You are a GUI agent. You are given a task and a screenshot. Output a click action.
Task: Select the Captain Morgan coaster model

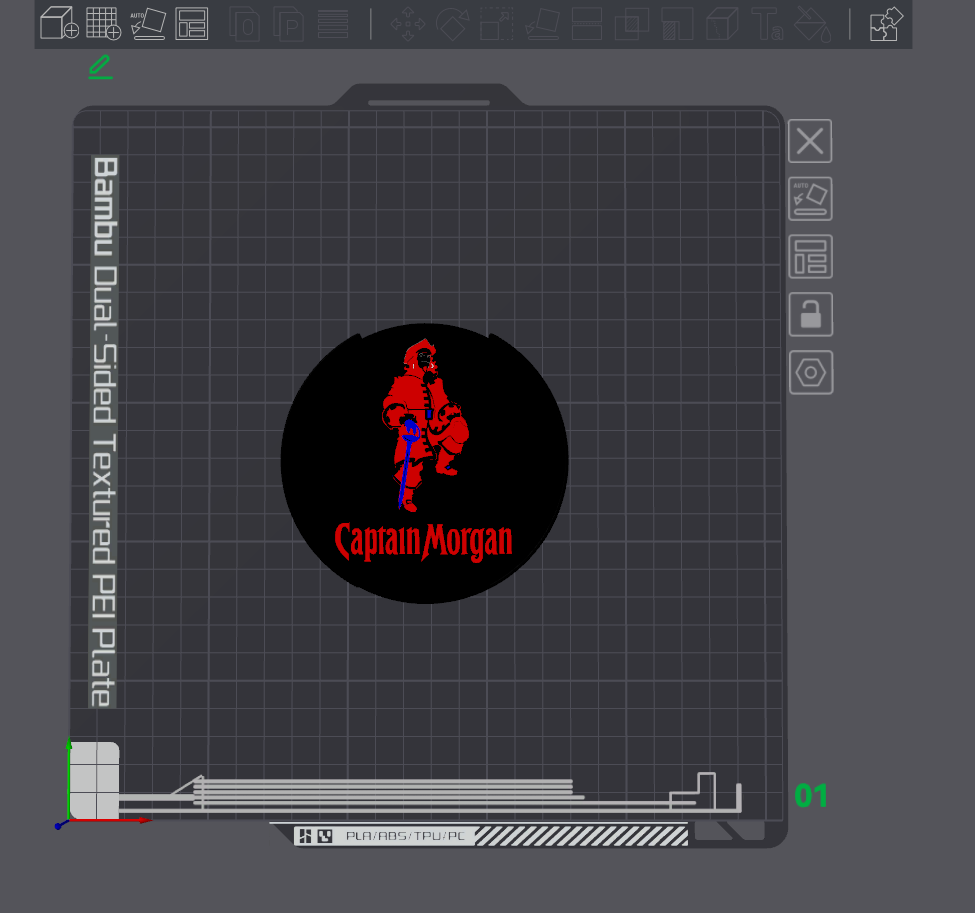click(425, 463)
